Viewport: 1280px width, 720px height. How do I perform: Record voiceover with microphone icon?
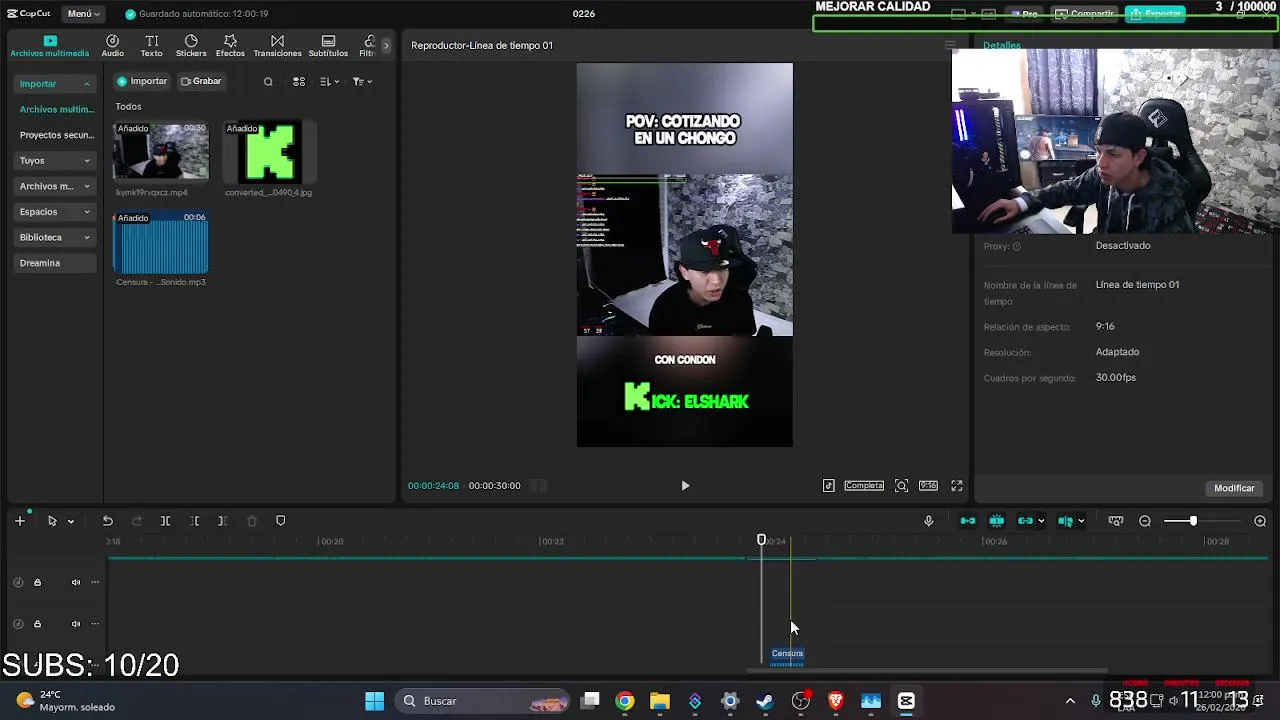tap(928, 521)
